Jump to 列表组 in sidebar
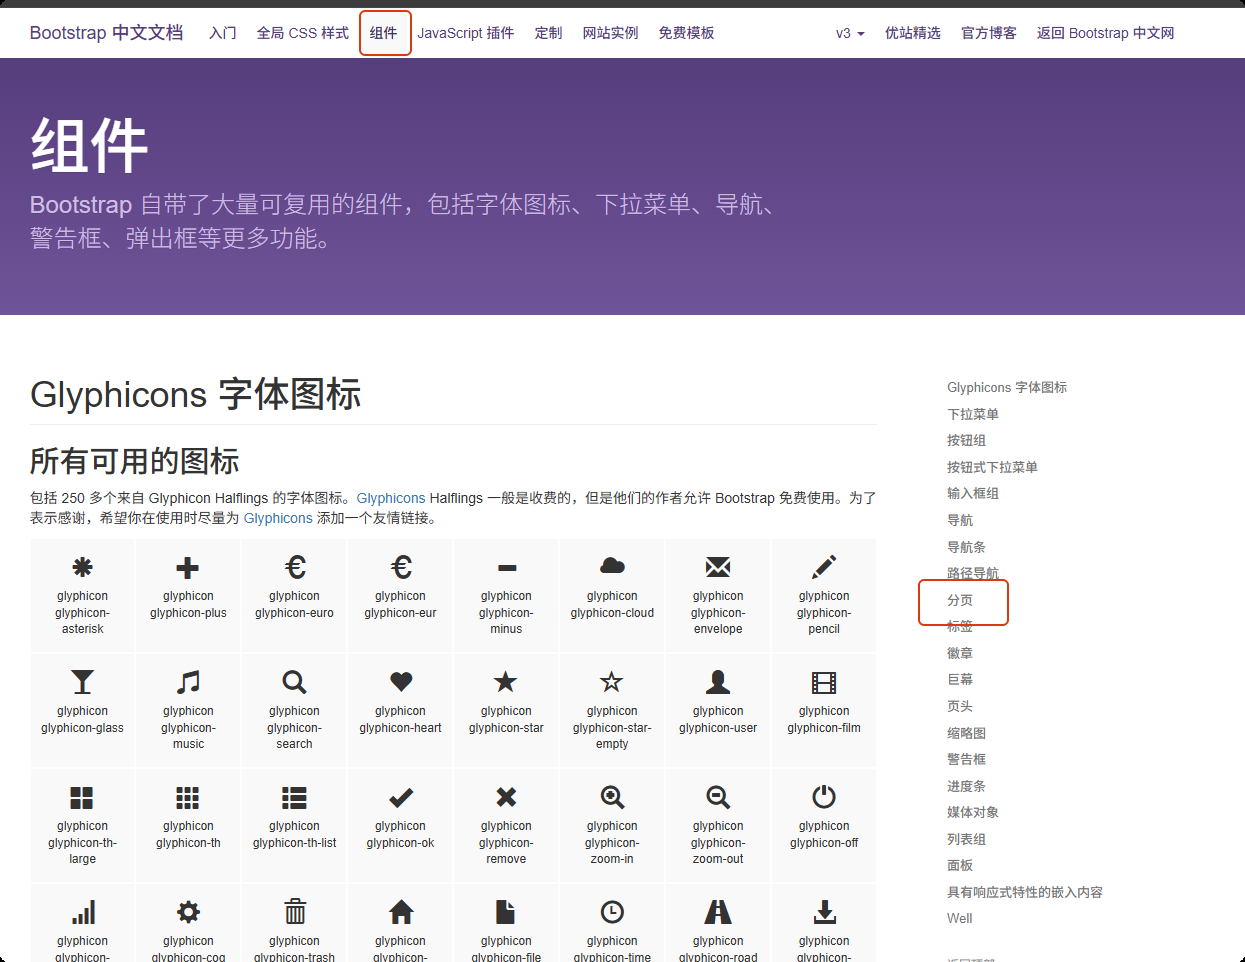Screen dimensions: 1245x962 [x=967, y=839]
